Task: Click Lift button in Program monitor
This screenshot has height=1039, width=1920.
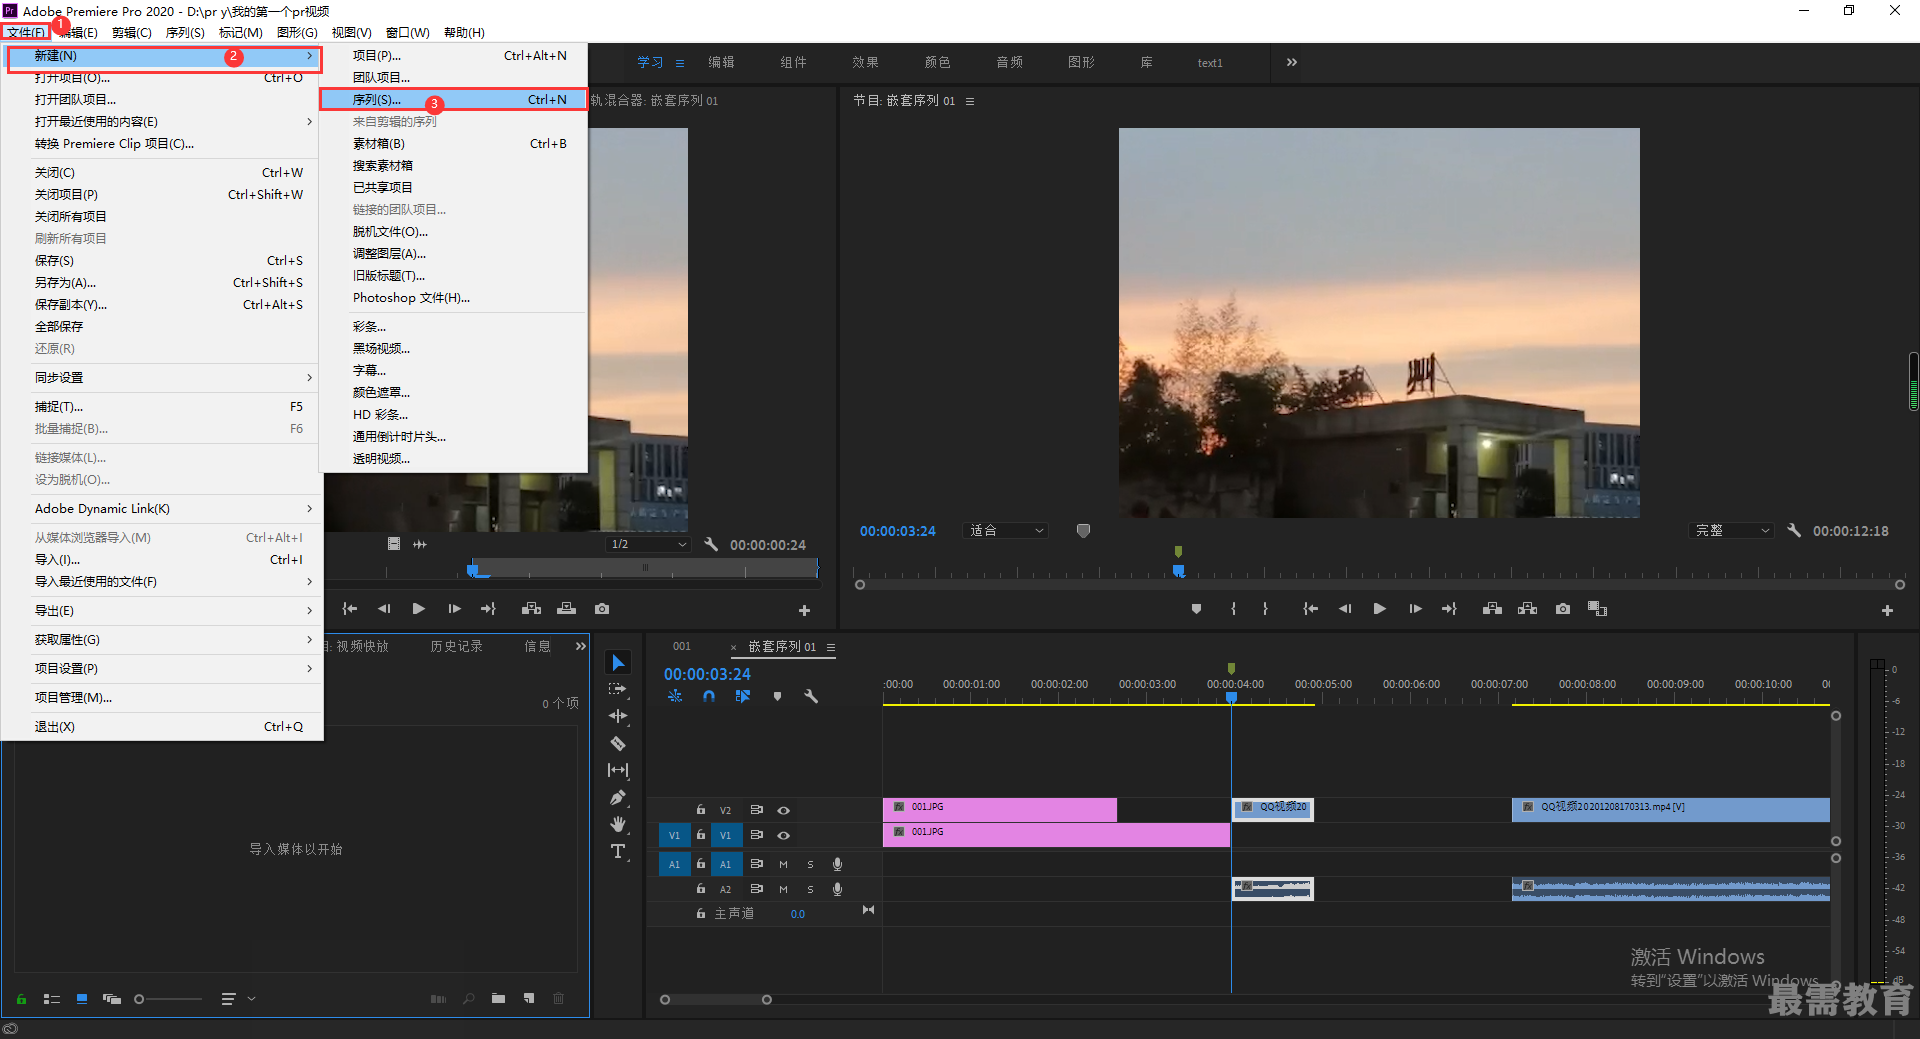Action: (x=1492, y=609)
